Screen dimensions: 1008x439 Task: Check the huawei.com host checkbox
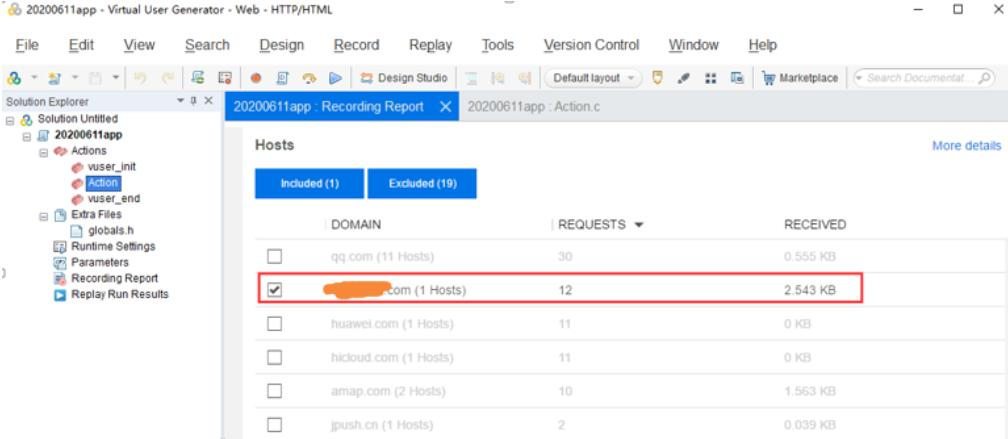click(274, 324)
